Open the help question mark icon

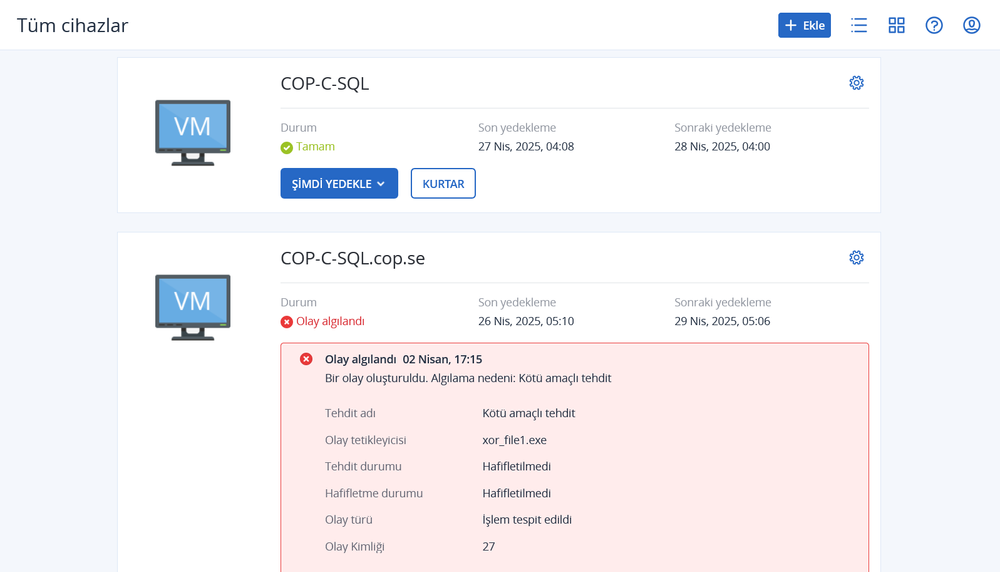[934, 25]
